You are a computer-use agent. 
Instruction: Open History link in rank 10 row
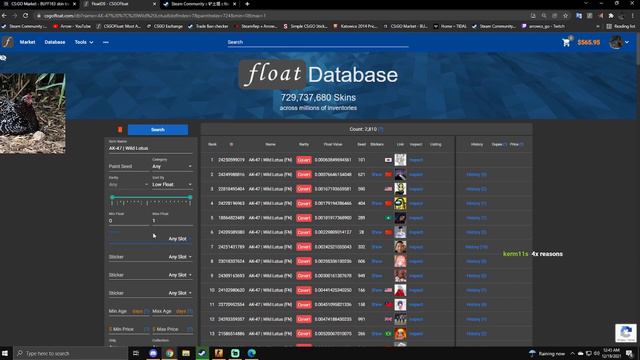click(476, 290)
